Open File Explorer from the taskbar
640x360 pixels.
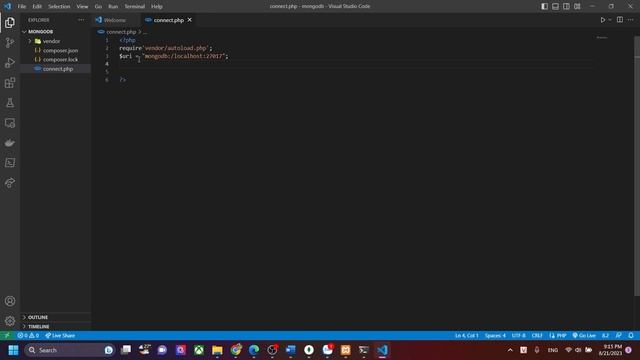[x=217, y=350]
